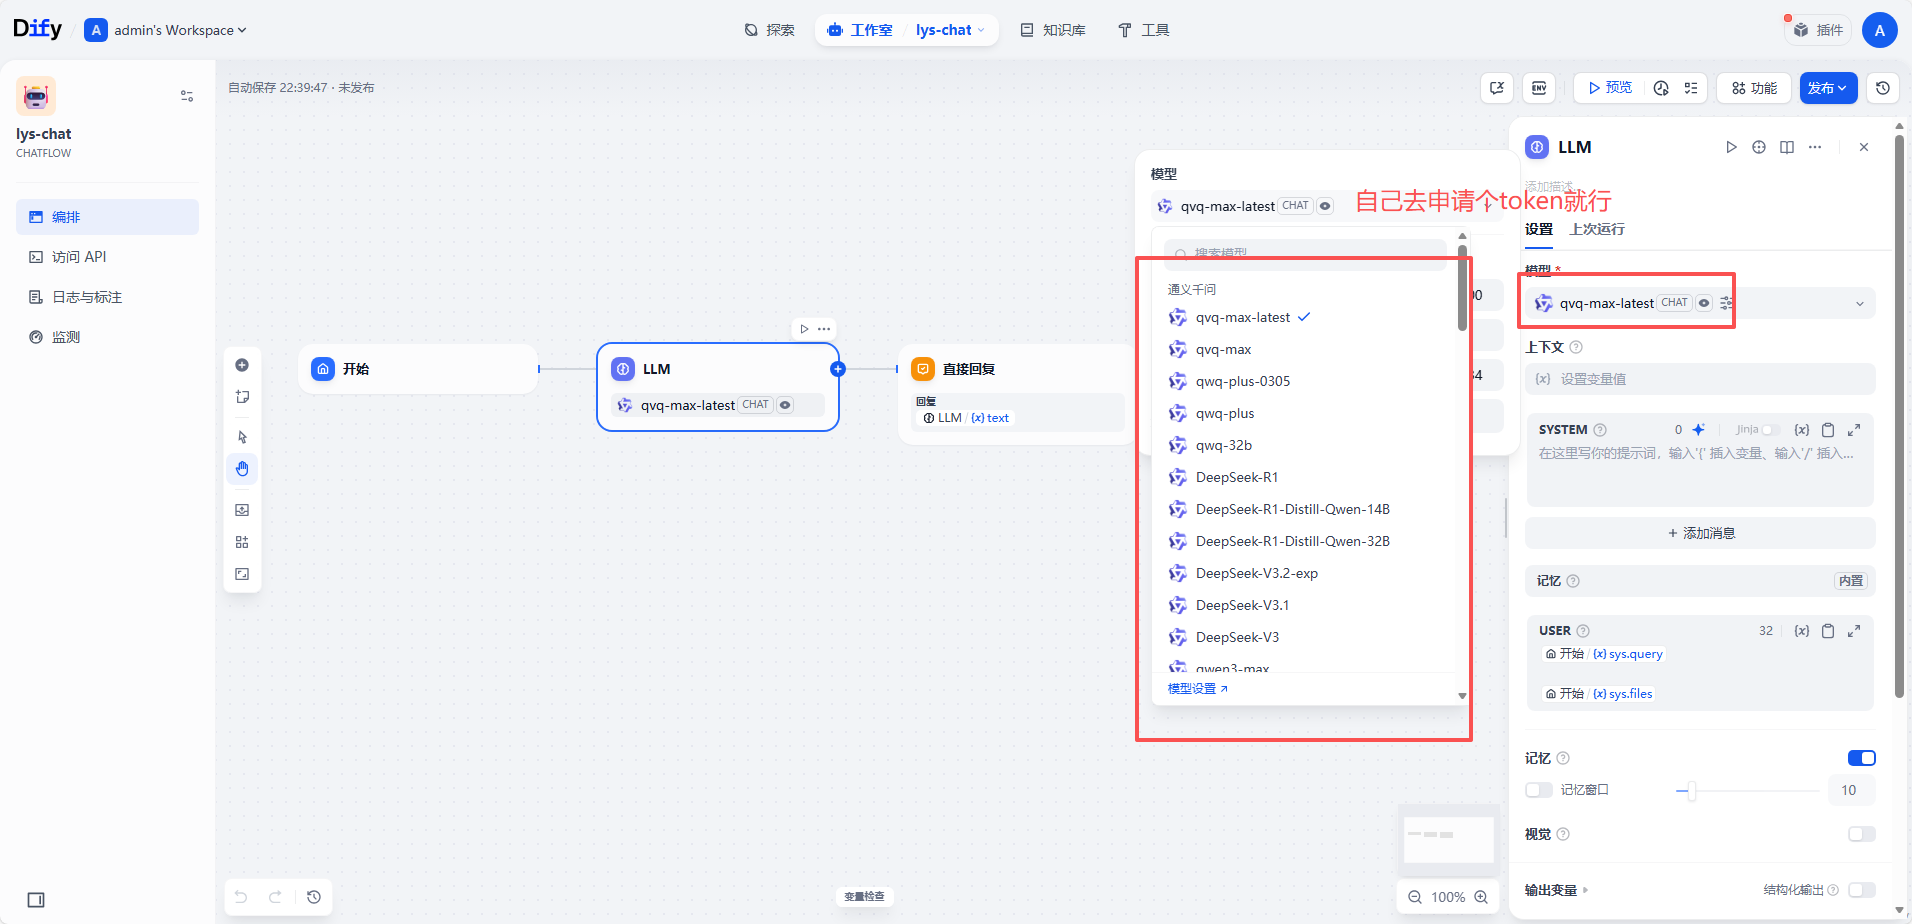Open change history at canvas bottom
This screenshot has height=924, width=1912.
tap(314, 897)
